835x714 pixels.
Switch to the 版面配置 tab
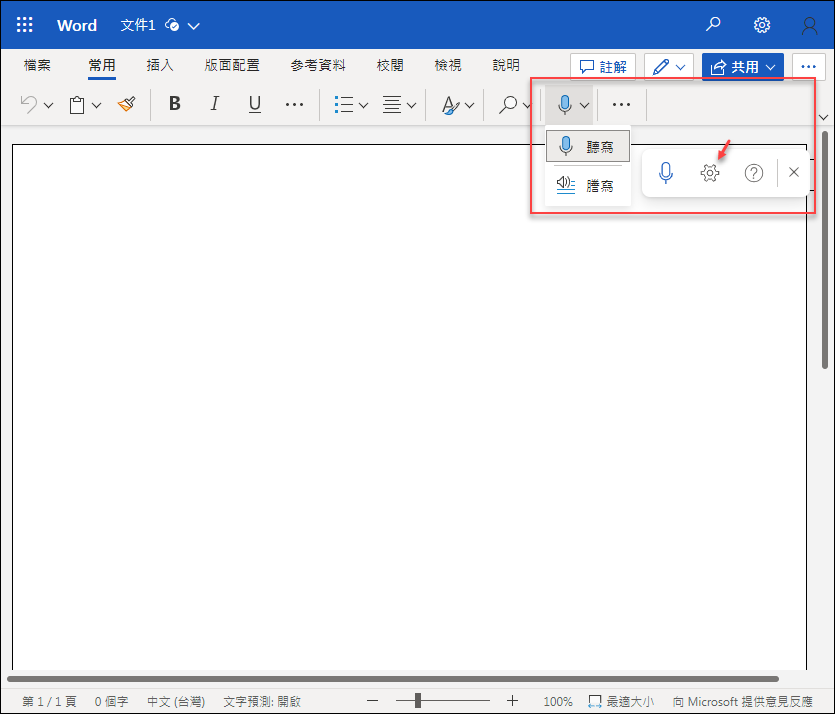click(x=232, y=65)
